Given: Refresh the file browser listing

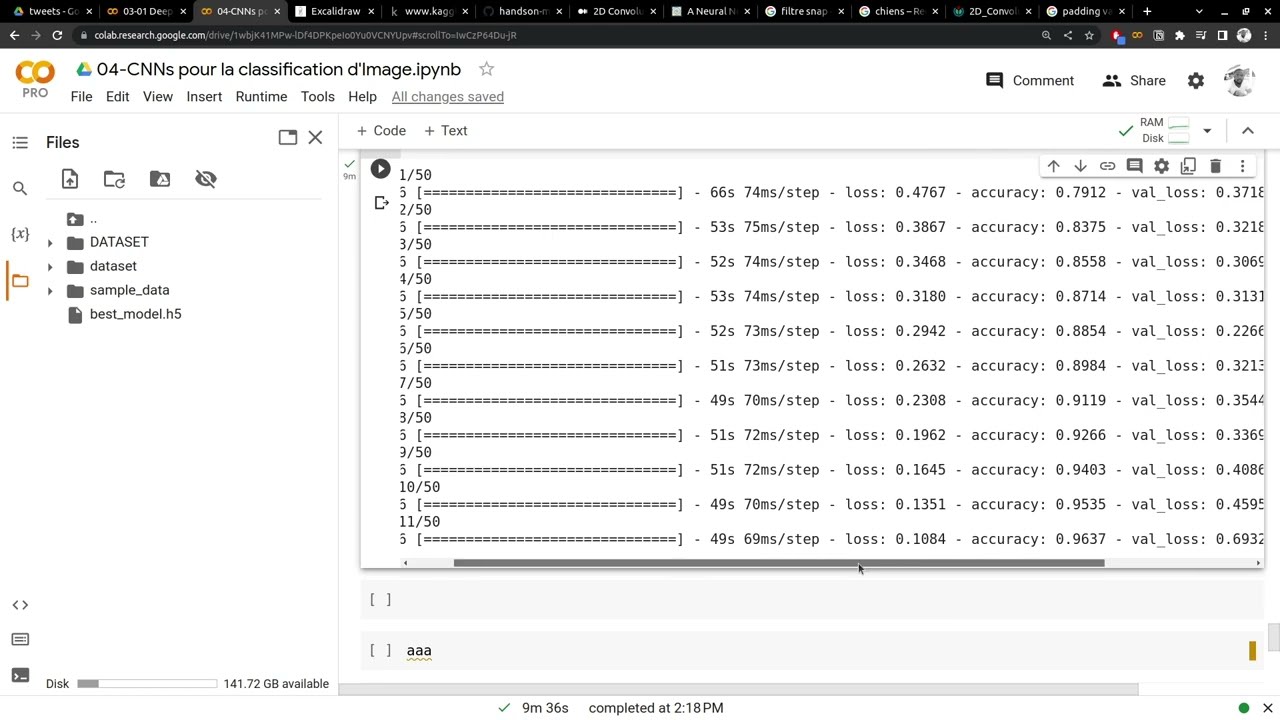Looking at the screenshot, I should tap(114, 179).
